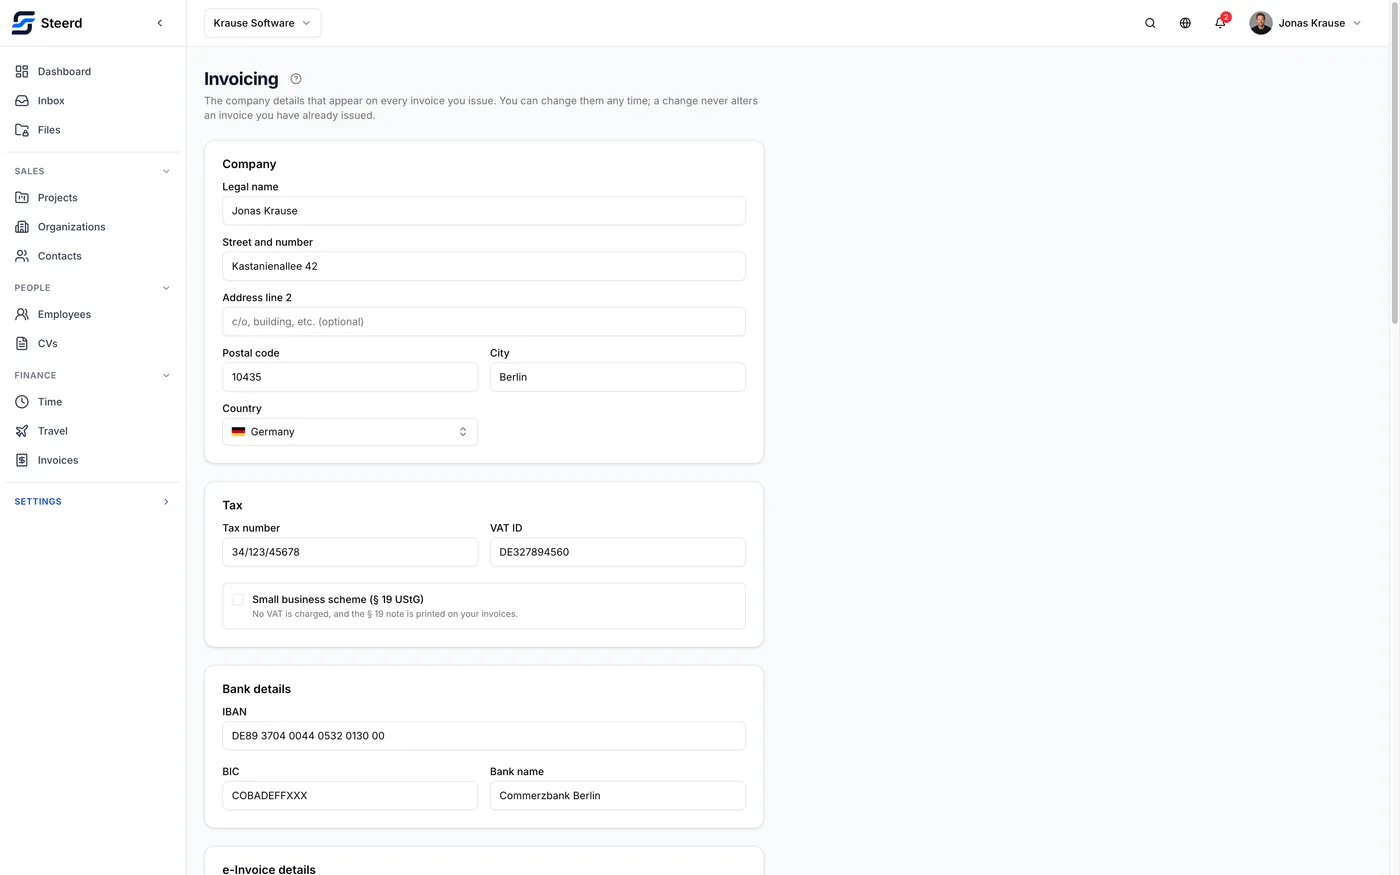The width and height of the screenshot is (1400, 875).
Task: Click the Invoices receipt icon
Action: pos(22,460)
